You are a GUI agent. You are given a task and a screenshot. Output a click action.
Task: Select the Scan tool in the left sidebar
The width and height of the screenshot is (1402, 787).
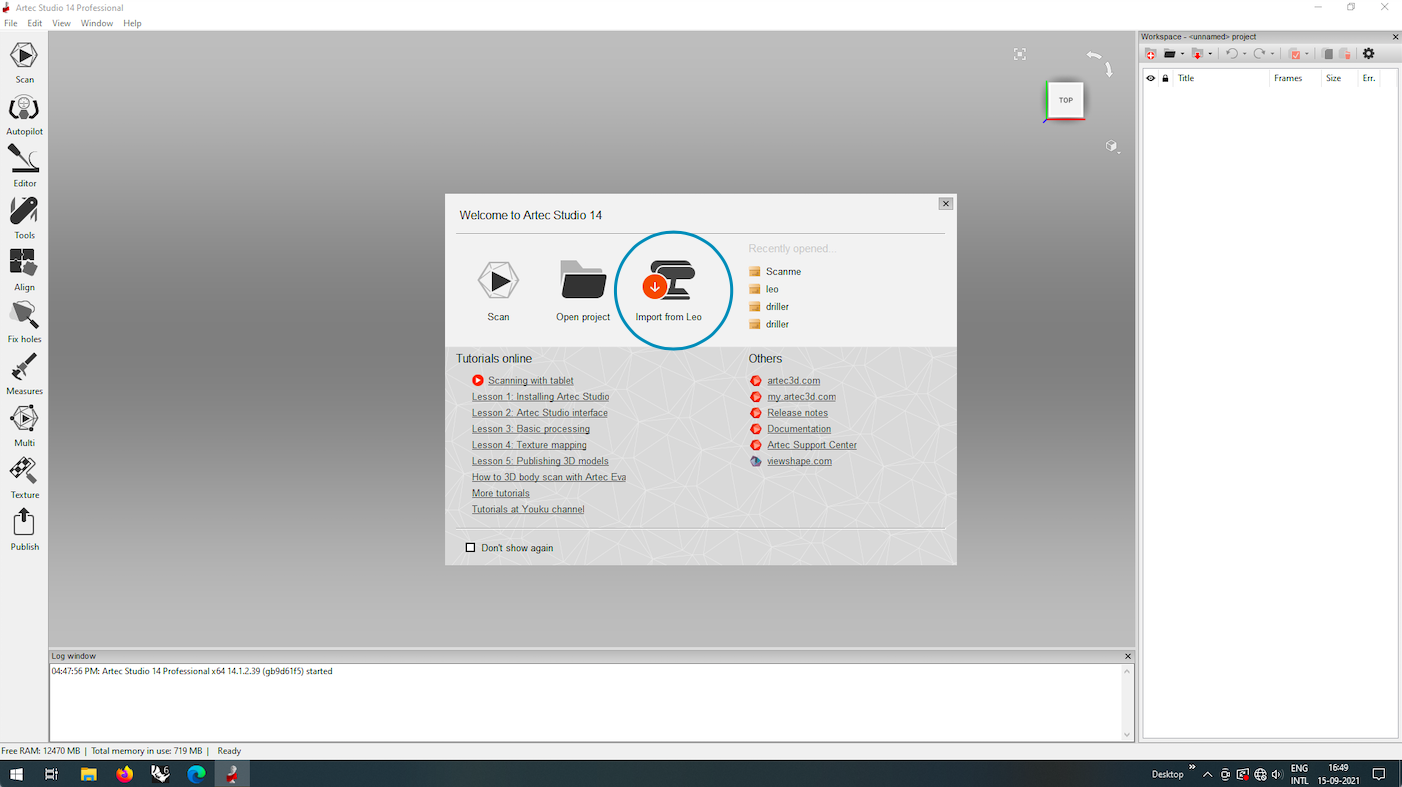(x=24, y=62)
